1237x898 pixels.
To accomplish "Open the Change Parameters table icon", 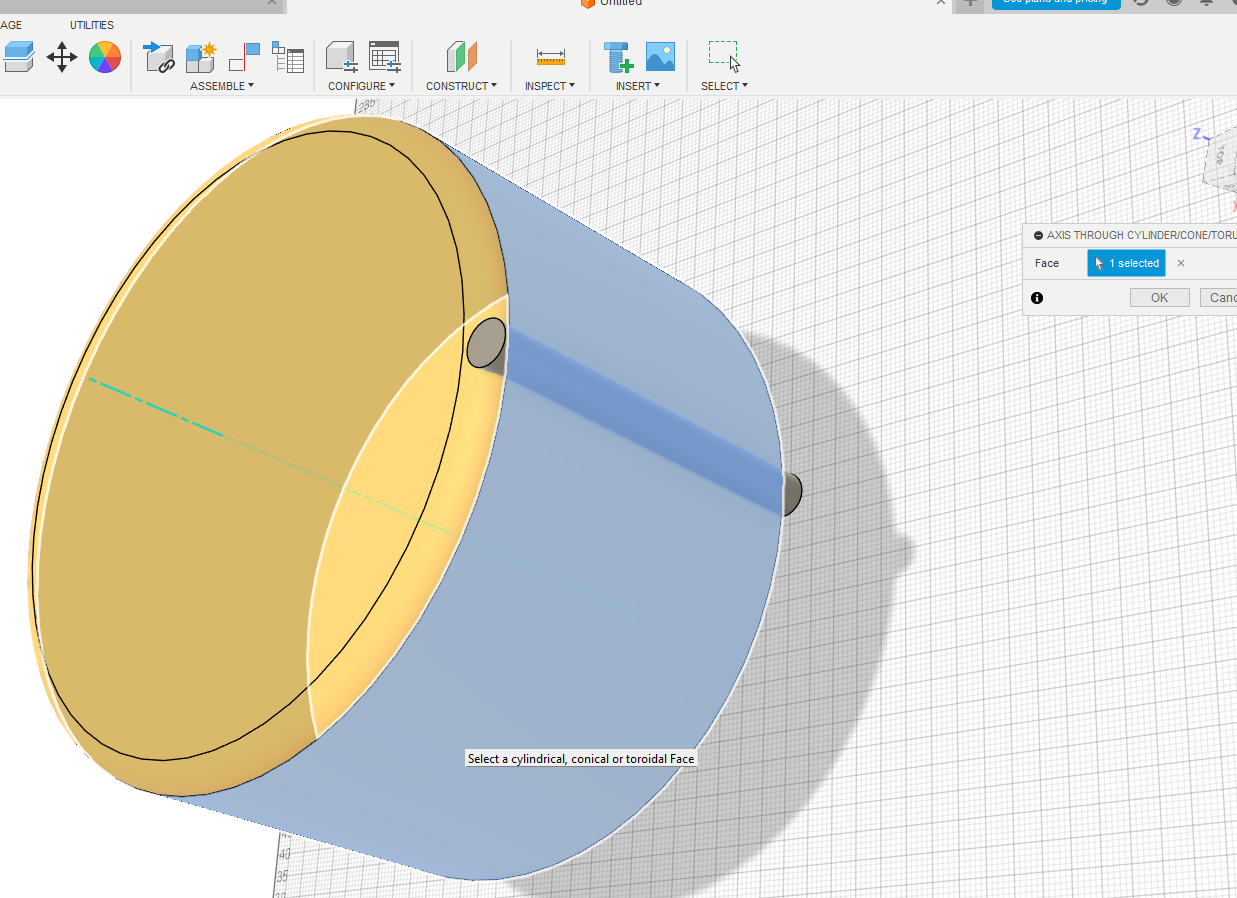I will 384,57.
